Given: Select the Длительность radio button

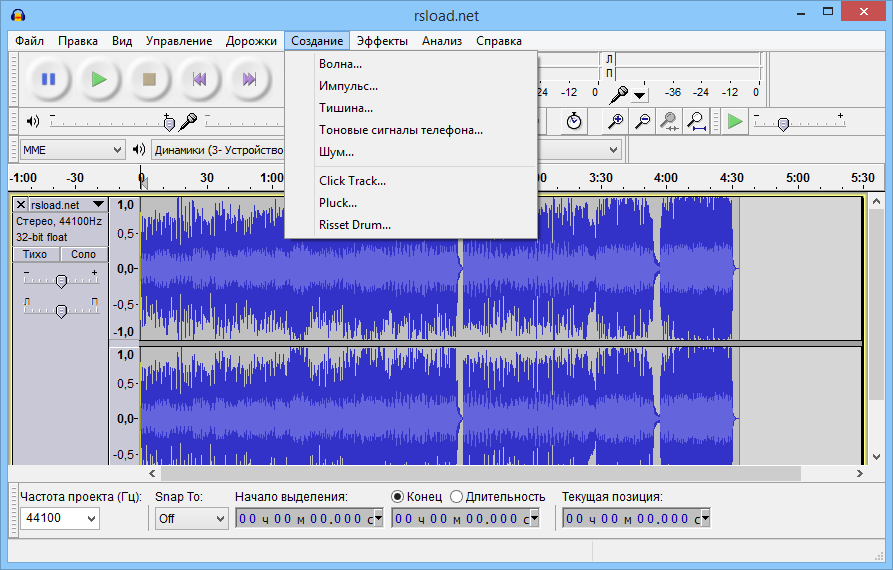Looking at the screenshot, I should [x=457, y=497].
